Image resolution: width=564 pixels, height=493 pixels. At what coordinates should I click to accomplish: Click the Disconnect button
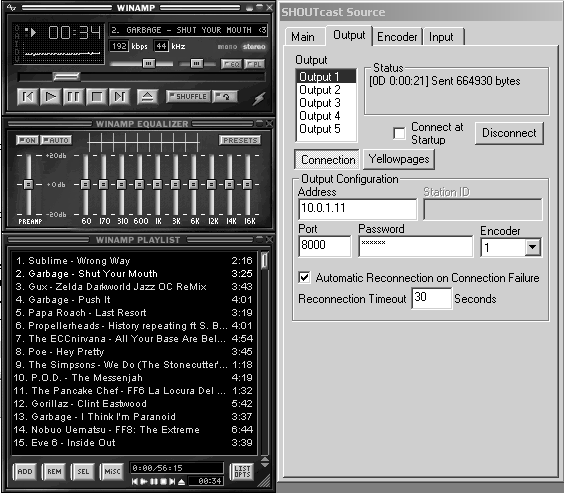pos(509,133)
